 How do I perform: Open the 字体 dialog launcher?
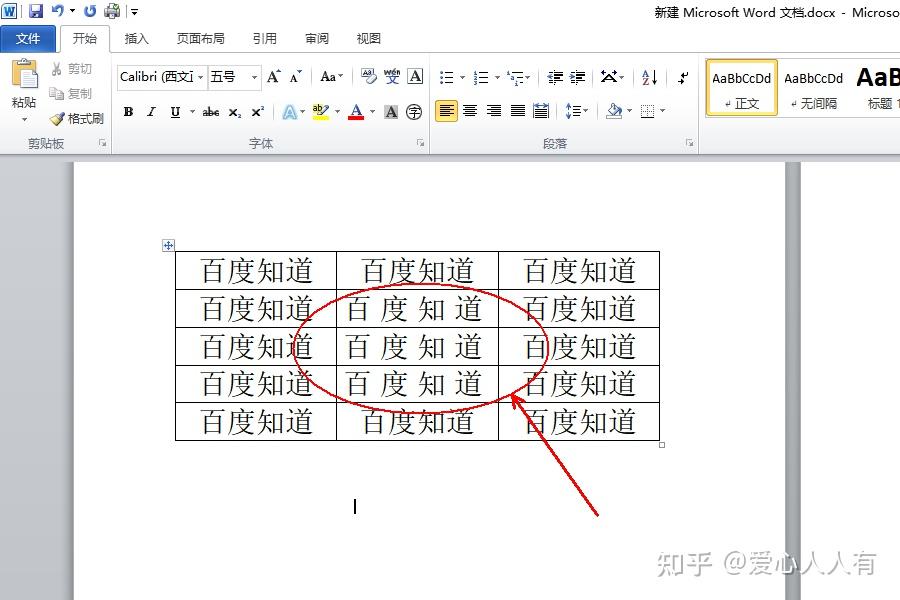point(421,143)
